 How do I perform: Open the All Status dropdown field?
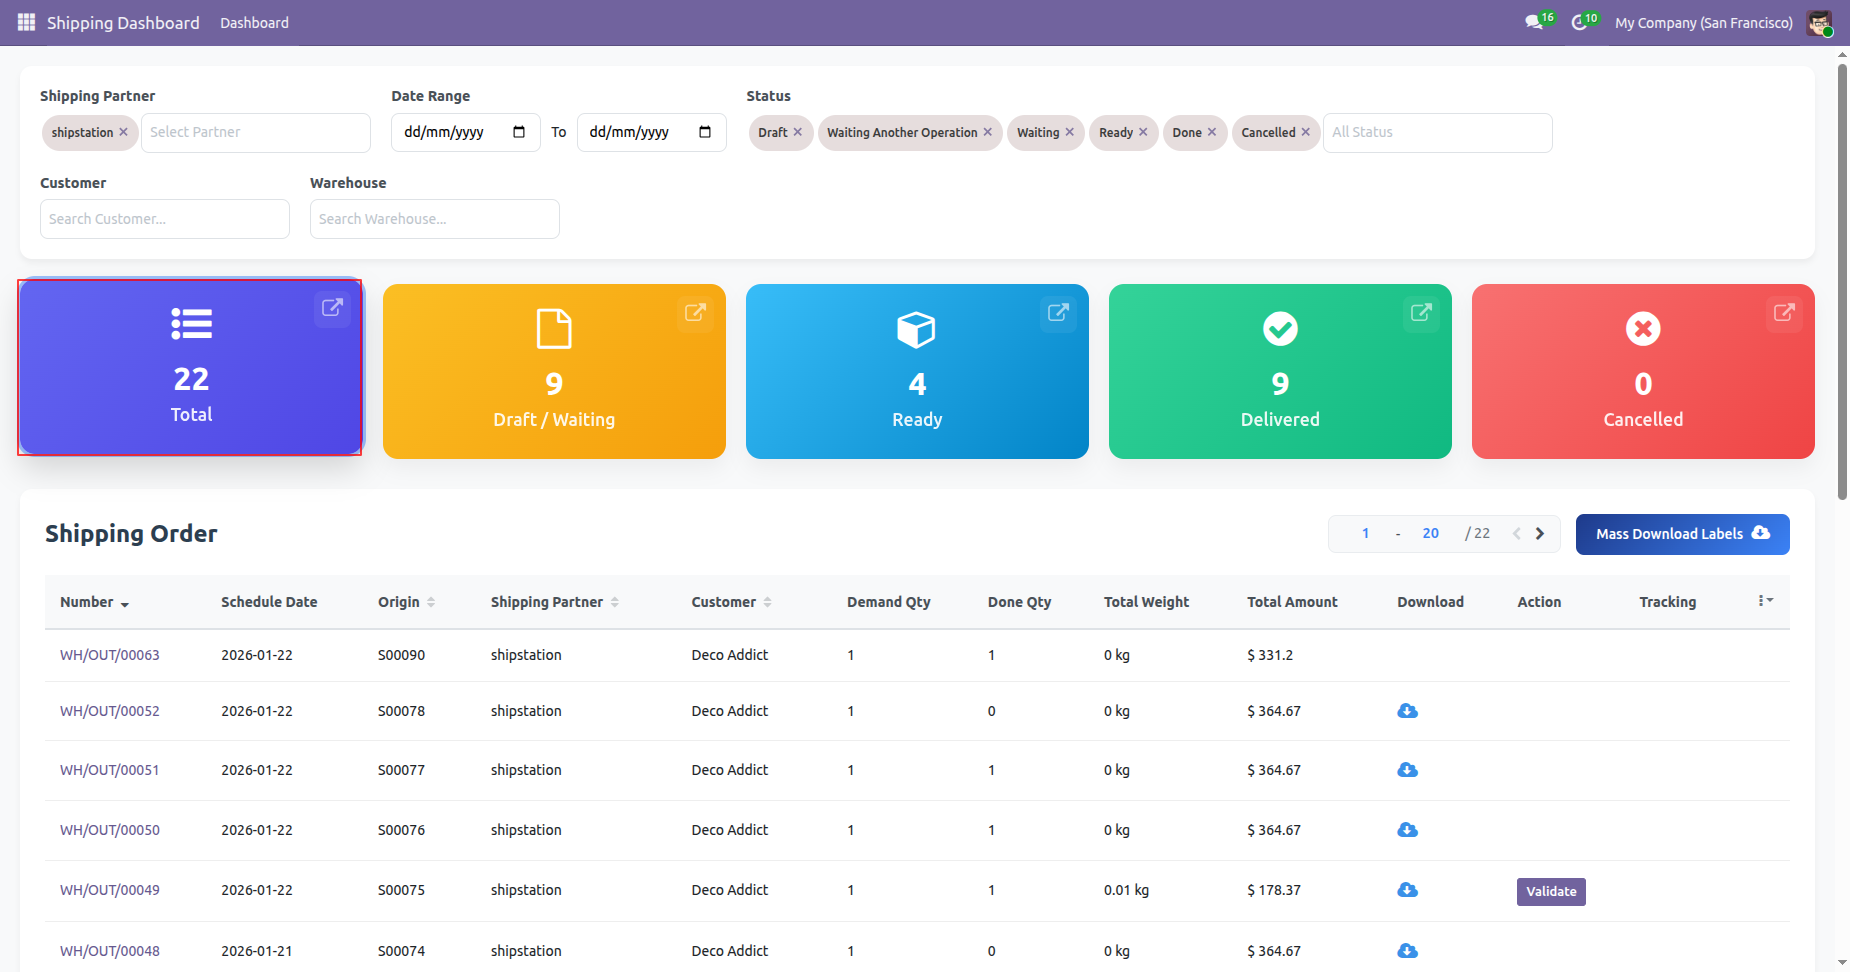tap(1437, 132)
